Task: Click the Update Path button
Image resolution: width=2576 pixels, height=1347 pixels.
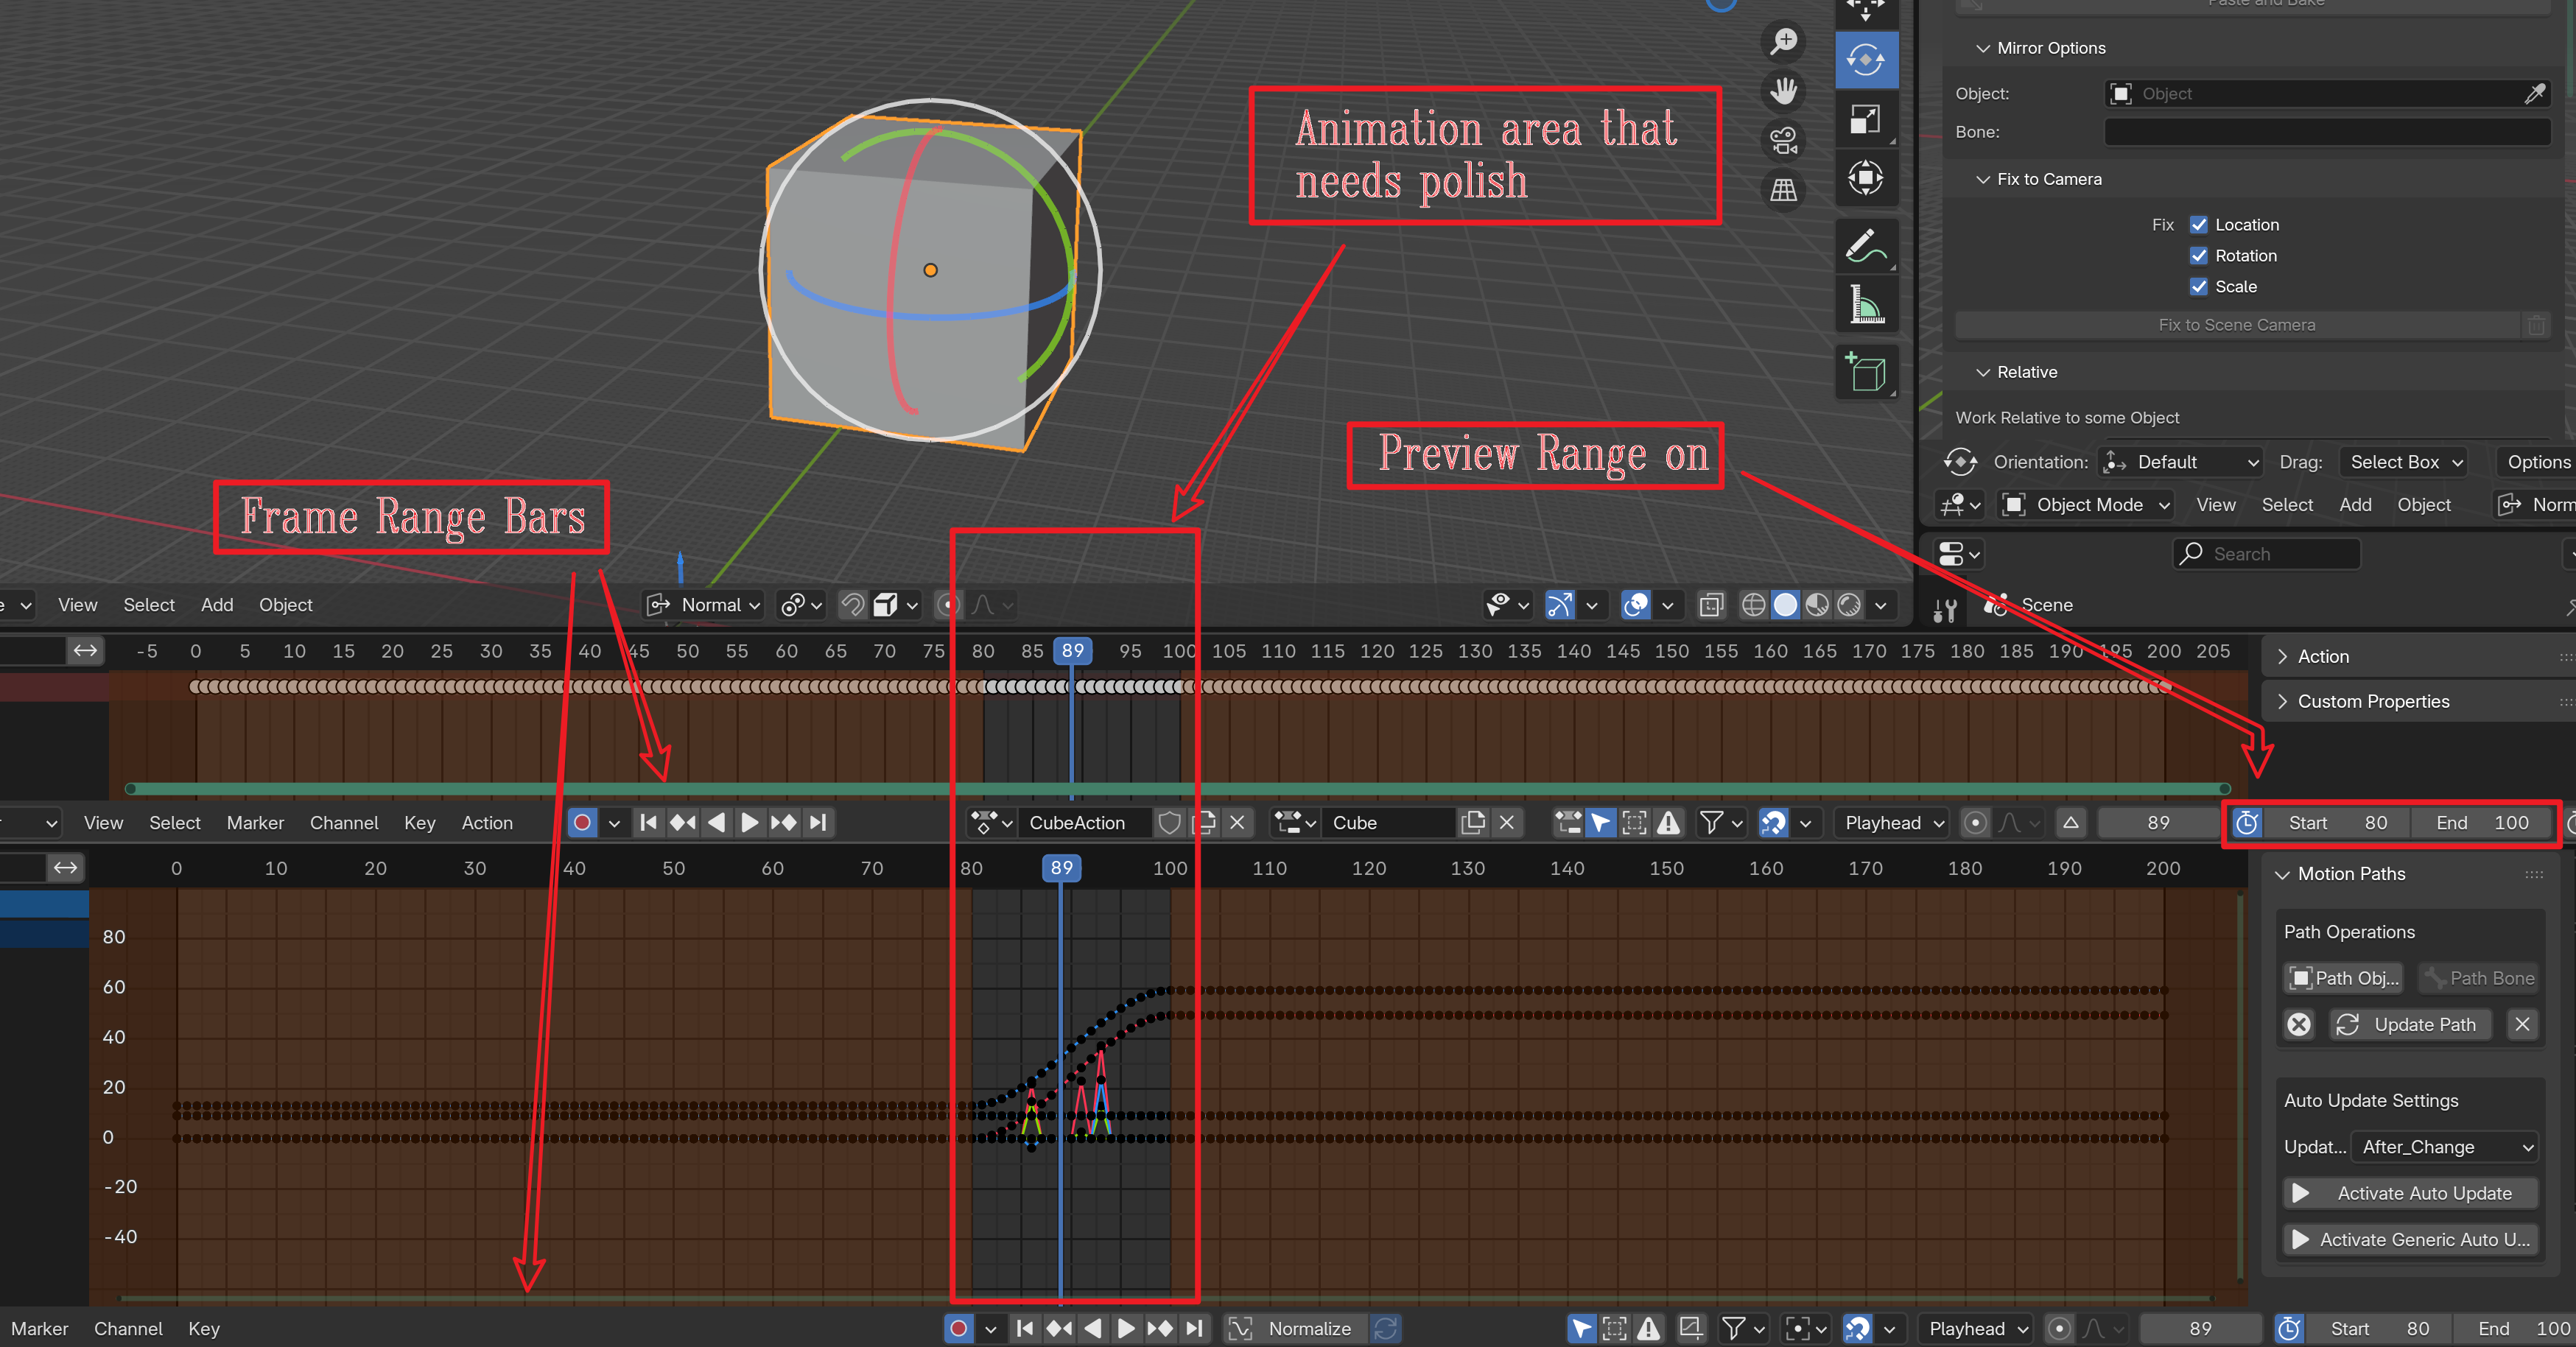Action: click(x=2410, y=1025)
